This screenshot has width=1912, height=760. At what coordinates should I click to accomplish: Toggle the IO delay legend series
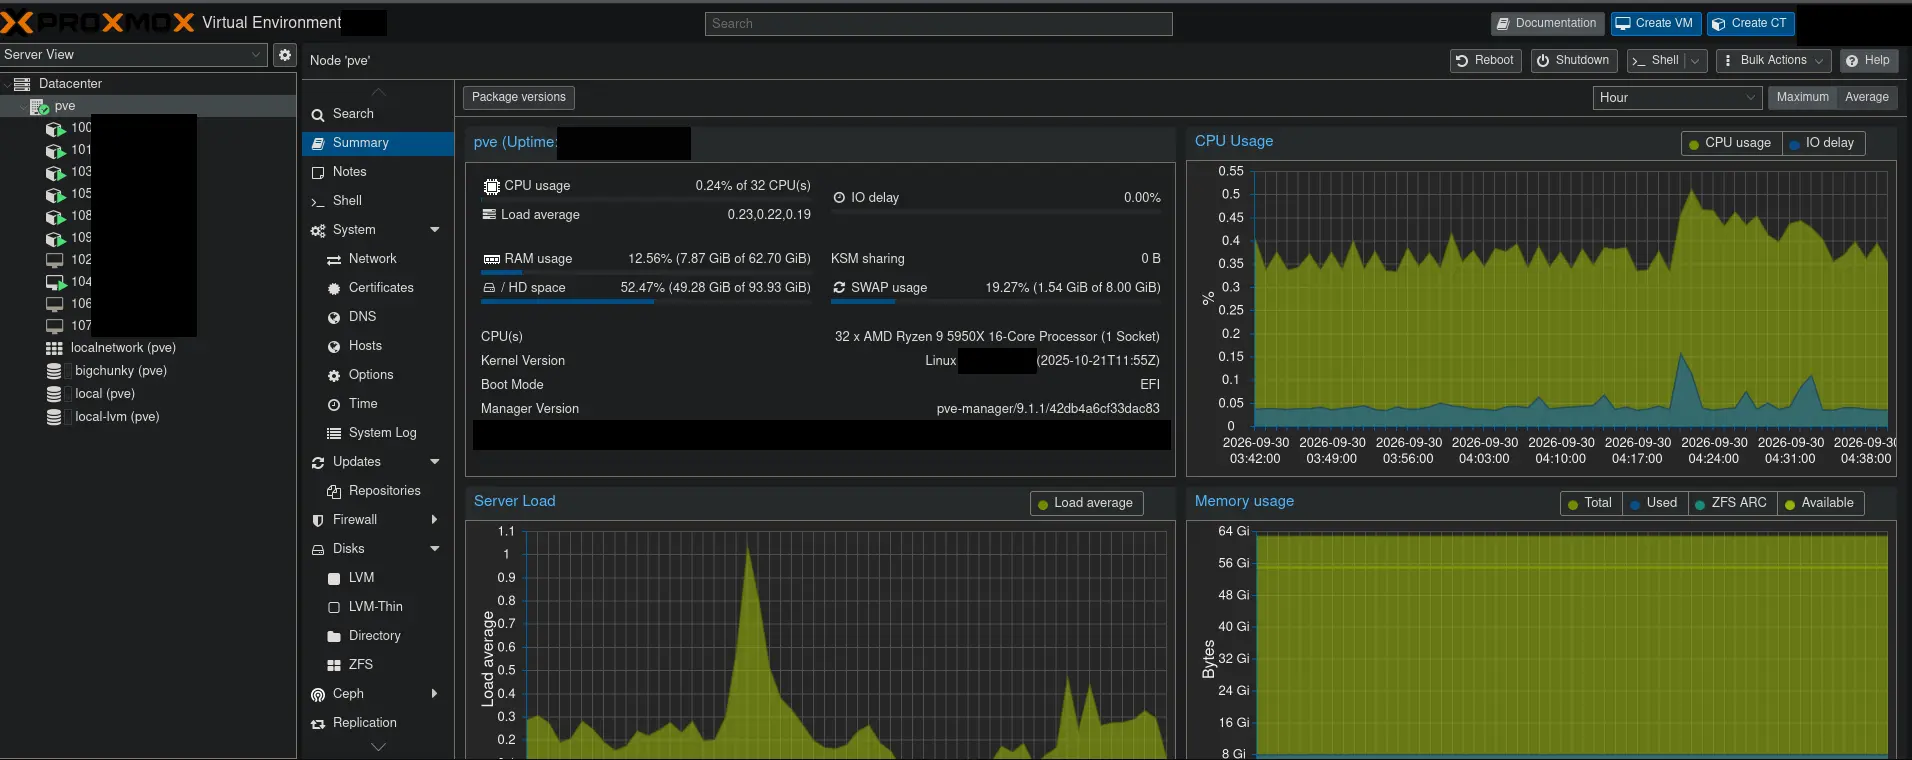coord(1823,143)
